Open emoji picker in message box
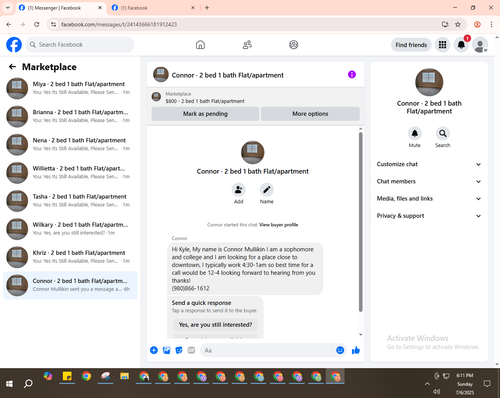Image resolution: width=500 pixels, height=398 pixels. [x=340, y=350]
